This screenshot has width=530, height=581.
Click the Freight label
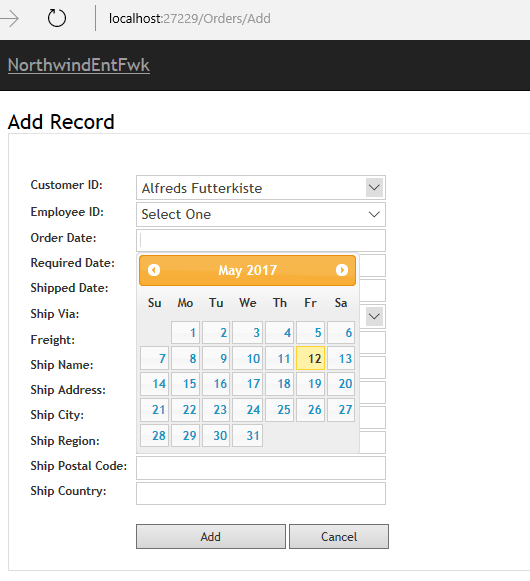pos(53,340)
